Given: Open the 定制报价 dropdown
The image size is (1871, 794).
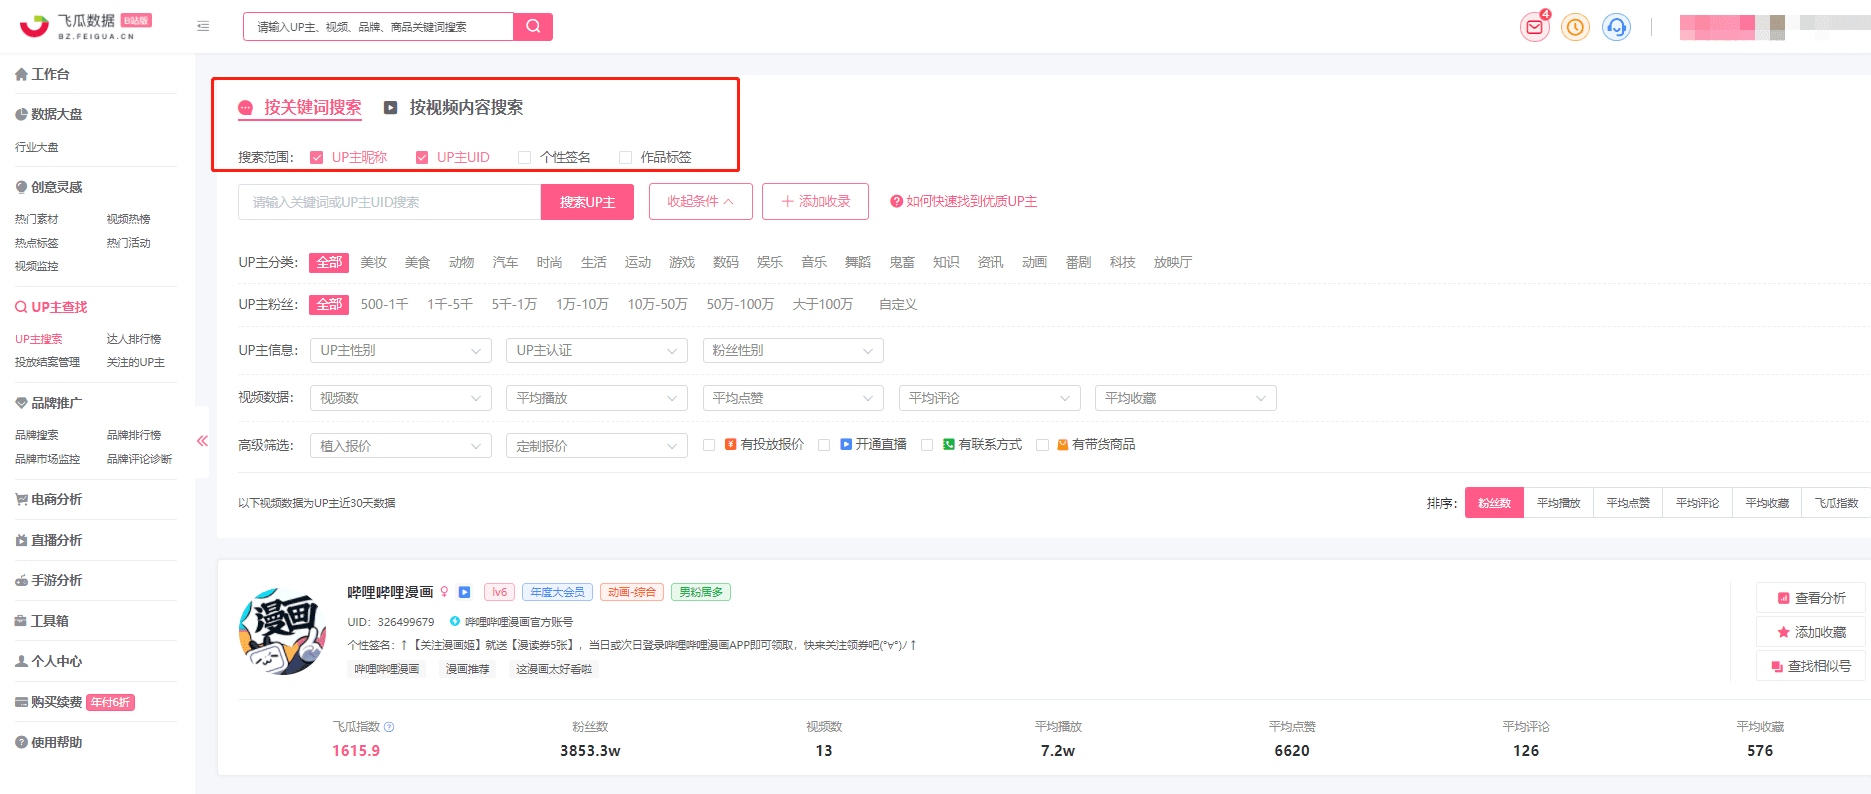Looking at the screenshot, I should click(596, 446).
